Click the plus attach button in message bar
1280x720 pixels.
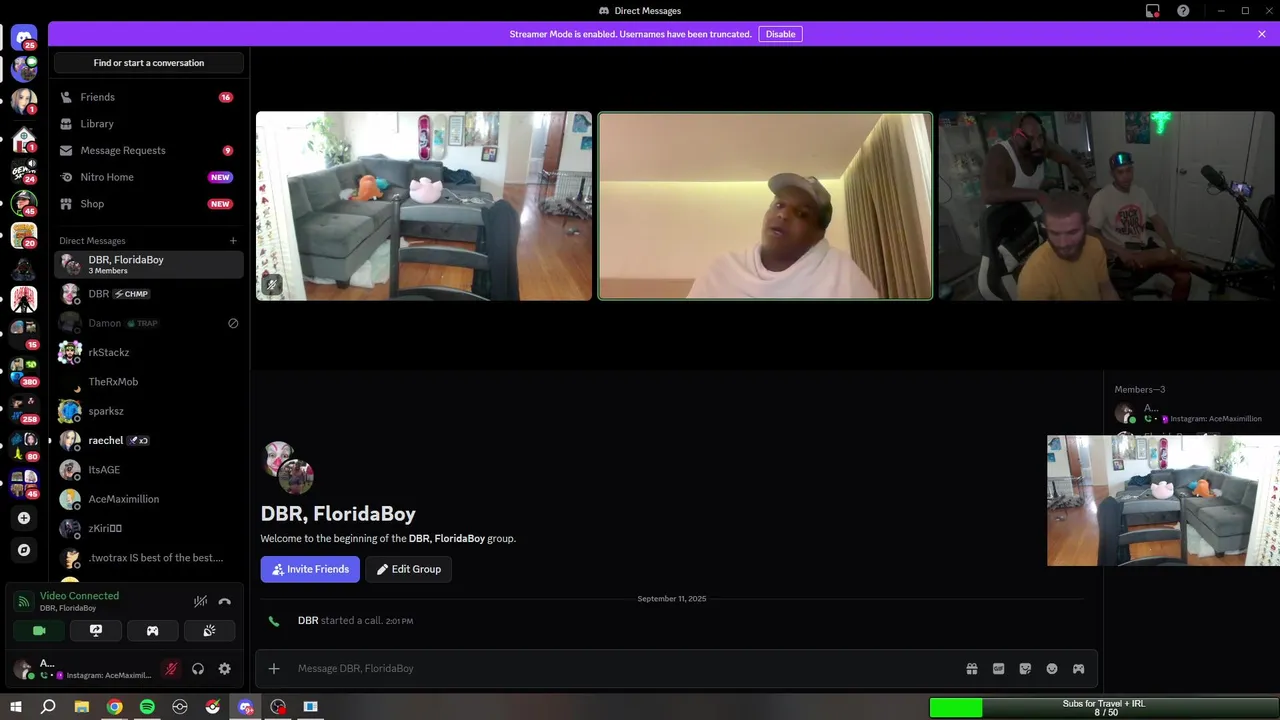click(x=274, y=669)
